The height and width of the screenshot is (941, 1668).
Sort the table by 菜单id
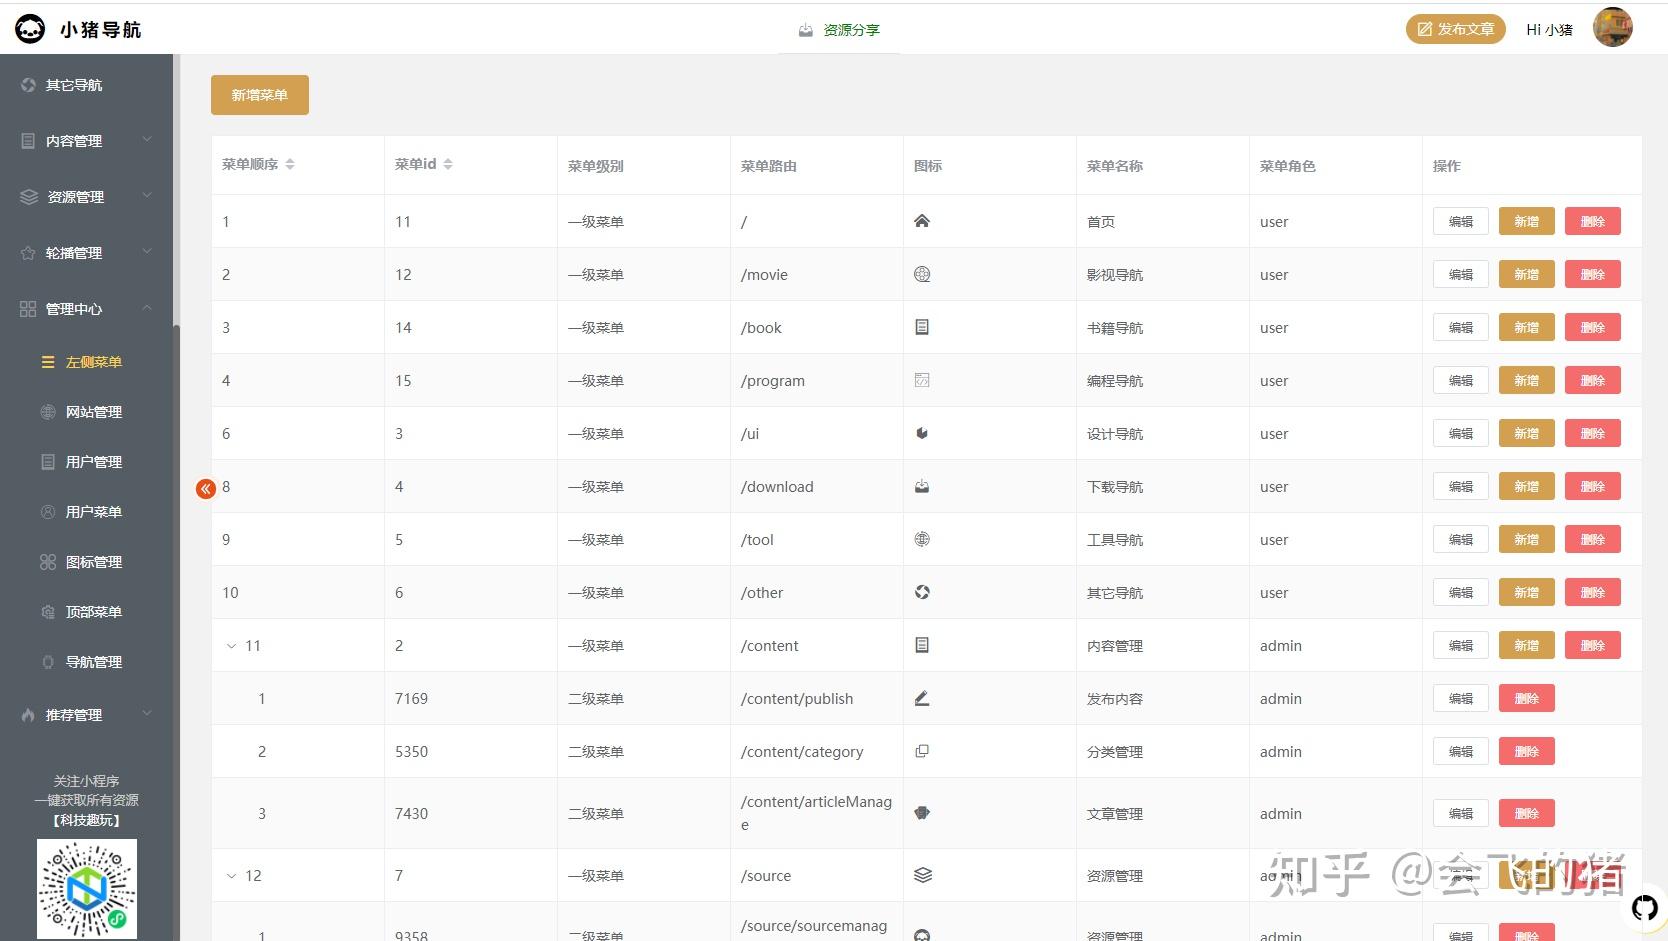pos(449,163)
